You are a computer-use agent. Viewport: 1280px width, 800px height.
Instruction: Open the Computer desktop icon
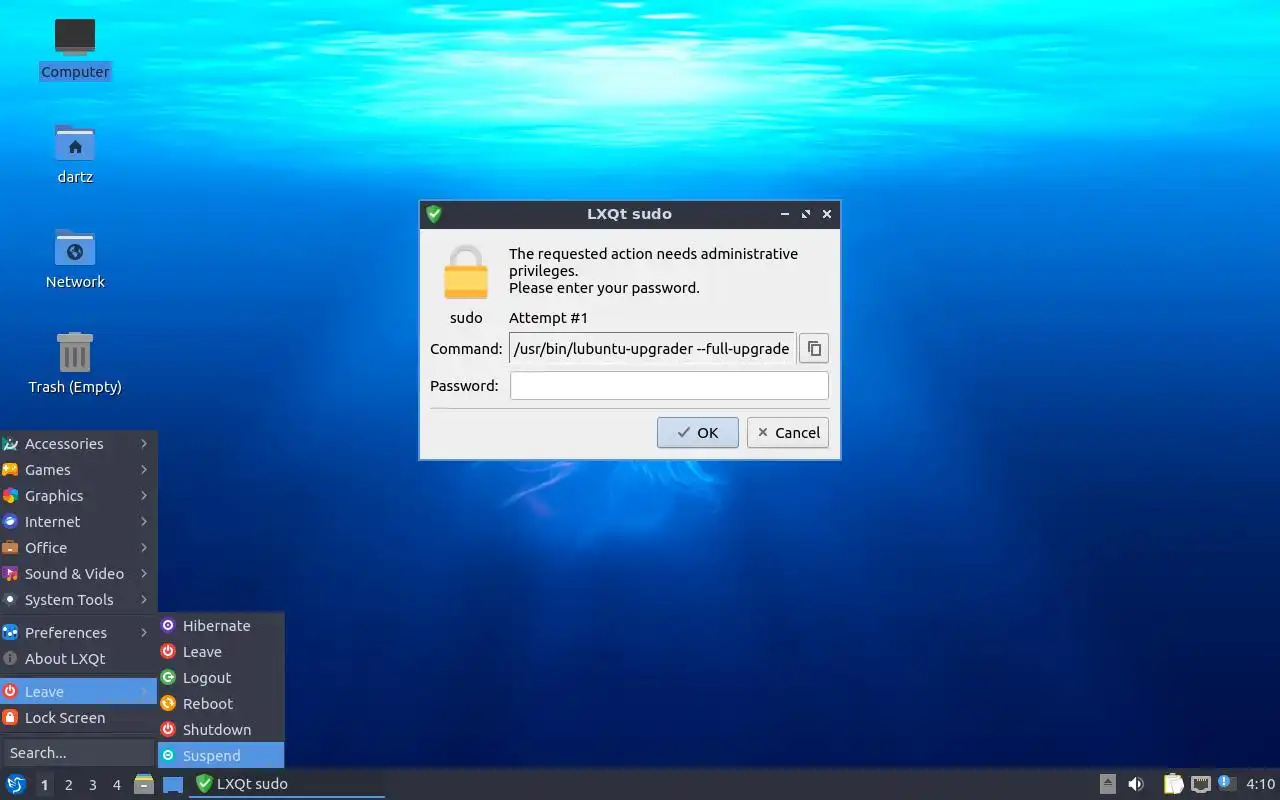pyautogui.click(x=75, y=48)
